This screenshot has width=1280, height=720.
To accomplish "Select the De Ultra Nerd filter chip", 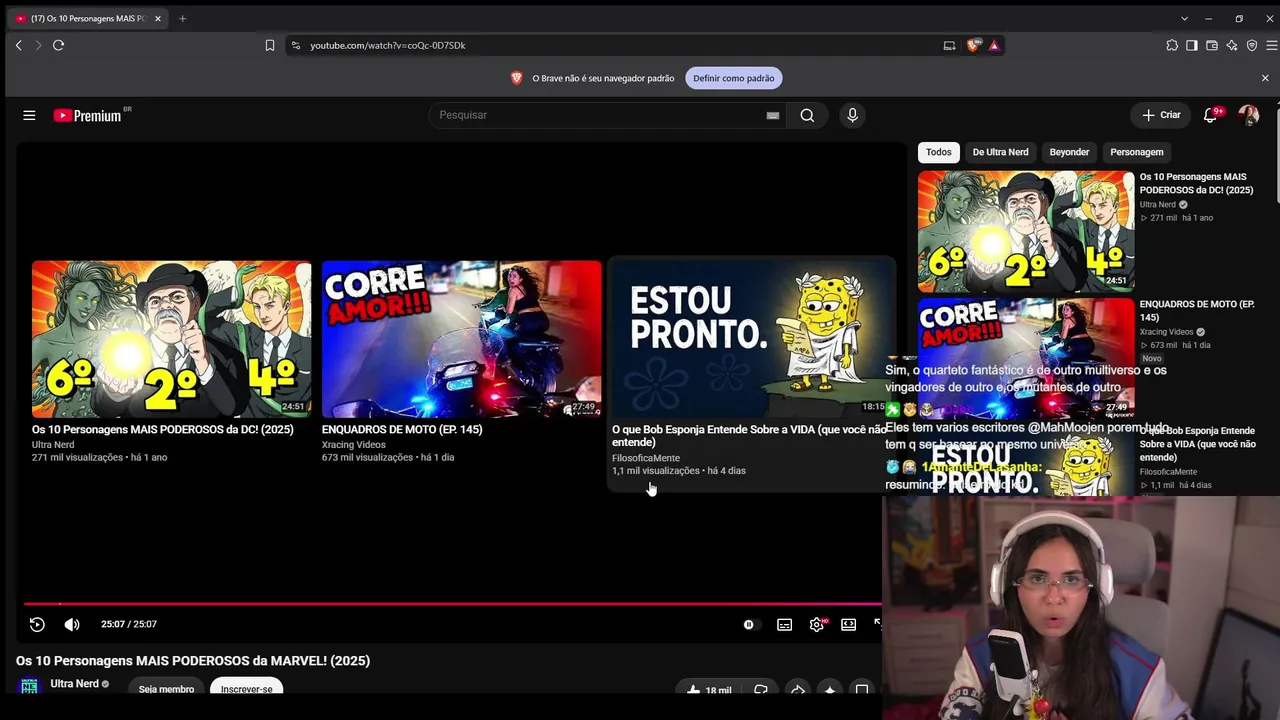I will pyautogui.click(x=1000, y=152).
